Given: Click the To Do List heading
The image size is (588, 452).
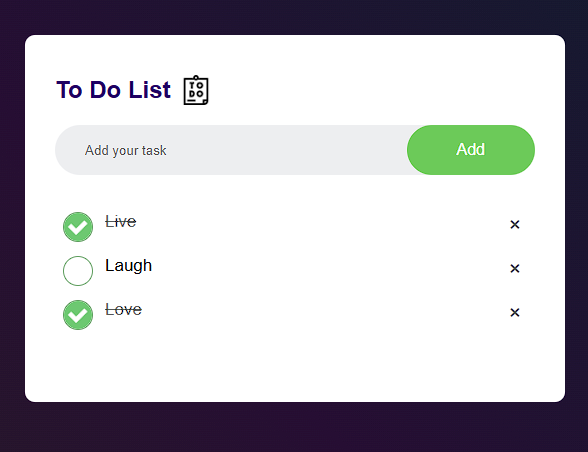Looking at the screenshot, I should (114, 90).
